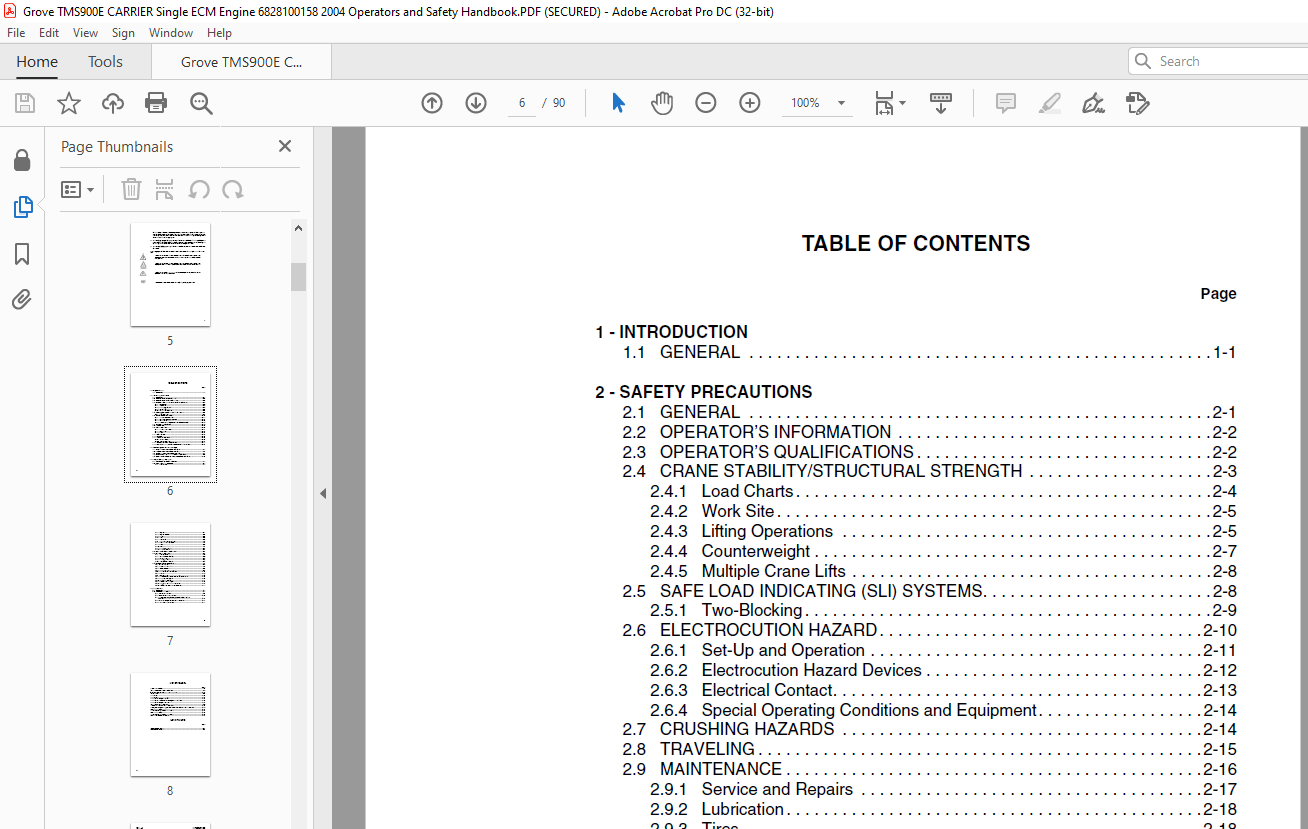Open the Attachments paperclip panel
This screenshot has height=829, width=1308.
pyautogui.click(x=22, y=299)
